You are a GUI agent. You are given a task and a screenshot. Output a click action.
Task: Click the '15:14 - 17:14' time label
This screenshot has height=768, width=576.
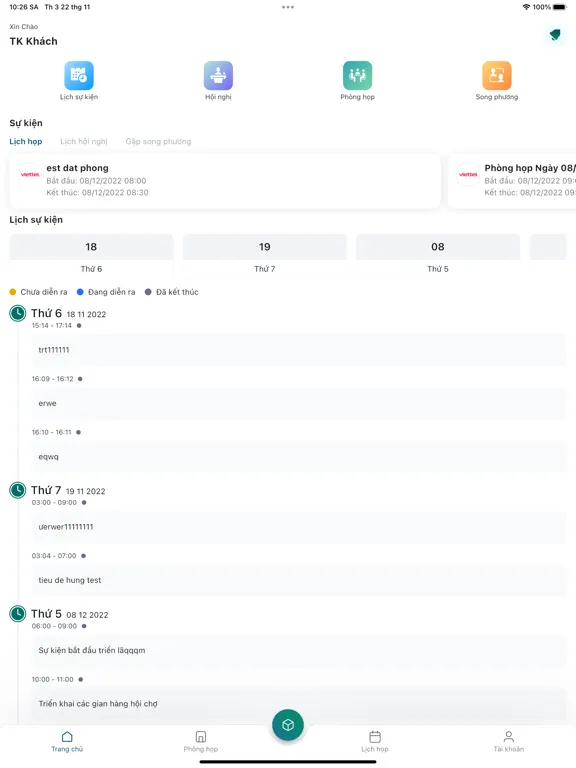[51, 325]
